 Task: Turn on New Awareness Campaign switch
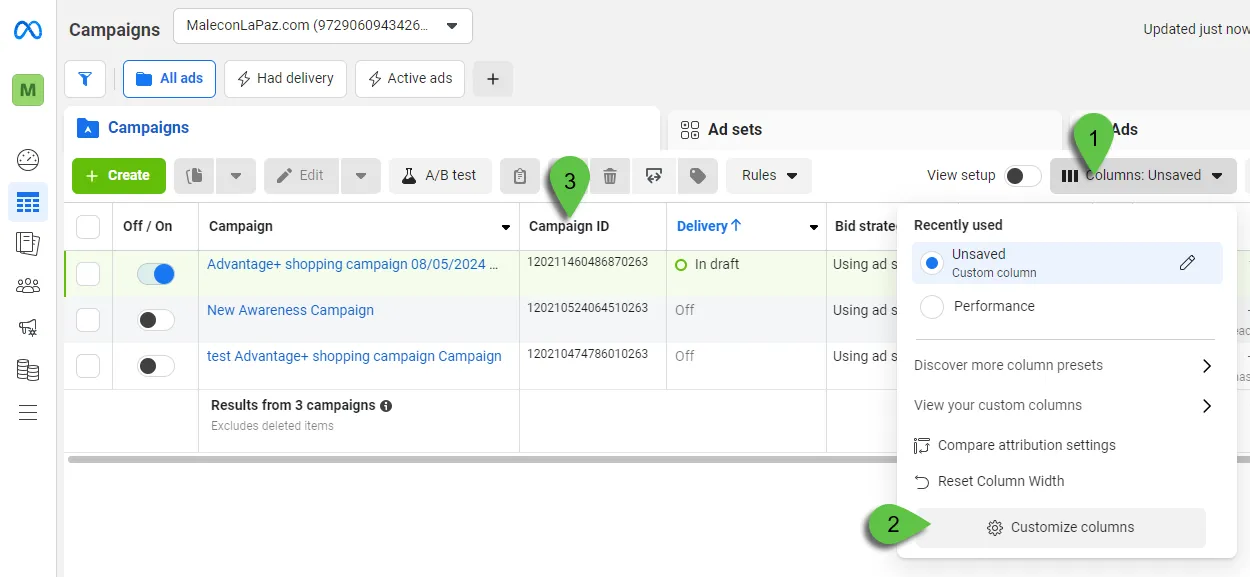click(155, 320)
